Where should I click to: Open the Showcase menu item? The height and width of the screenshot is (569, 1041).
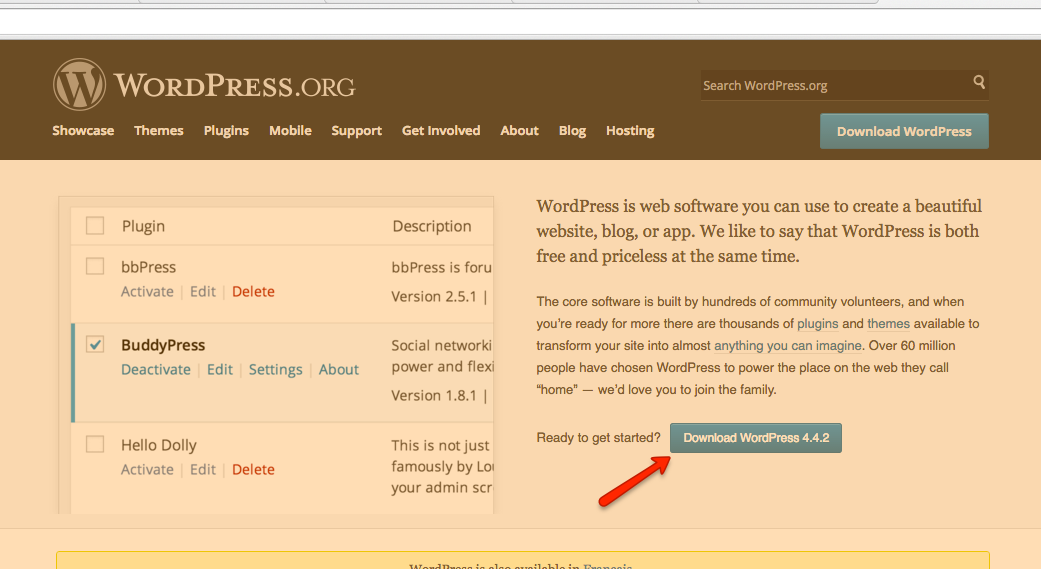tap(83, 131)
